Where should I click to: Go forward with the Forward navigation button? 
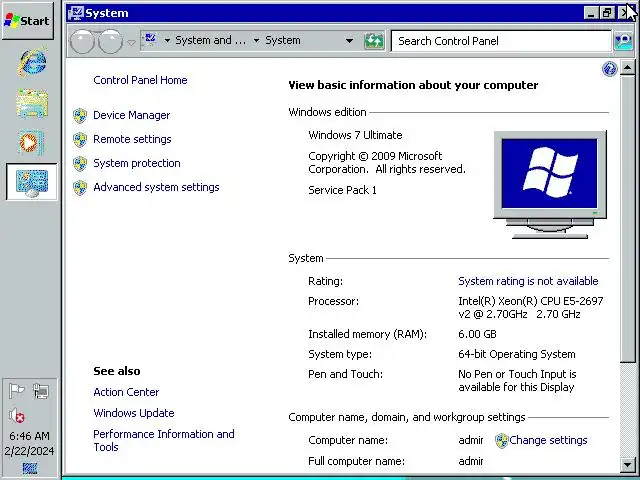tap(110, 41)
